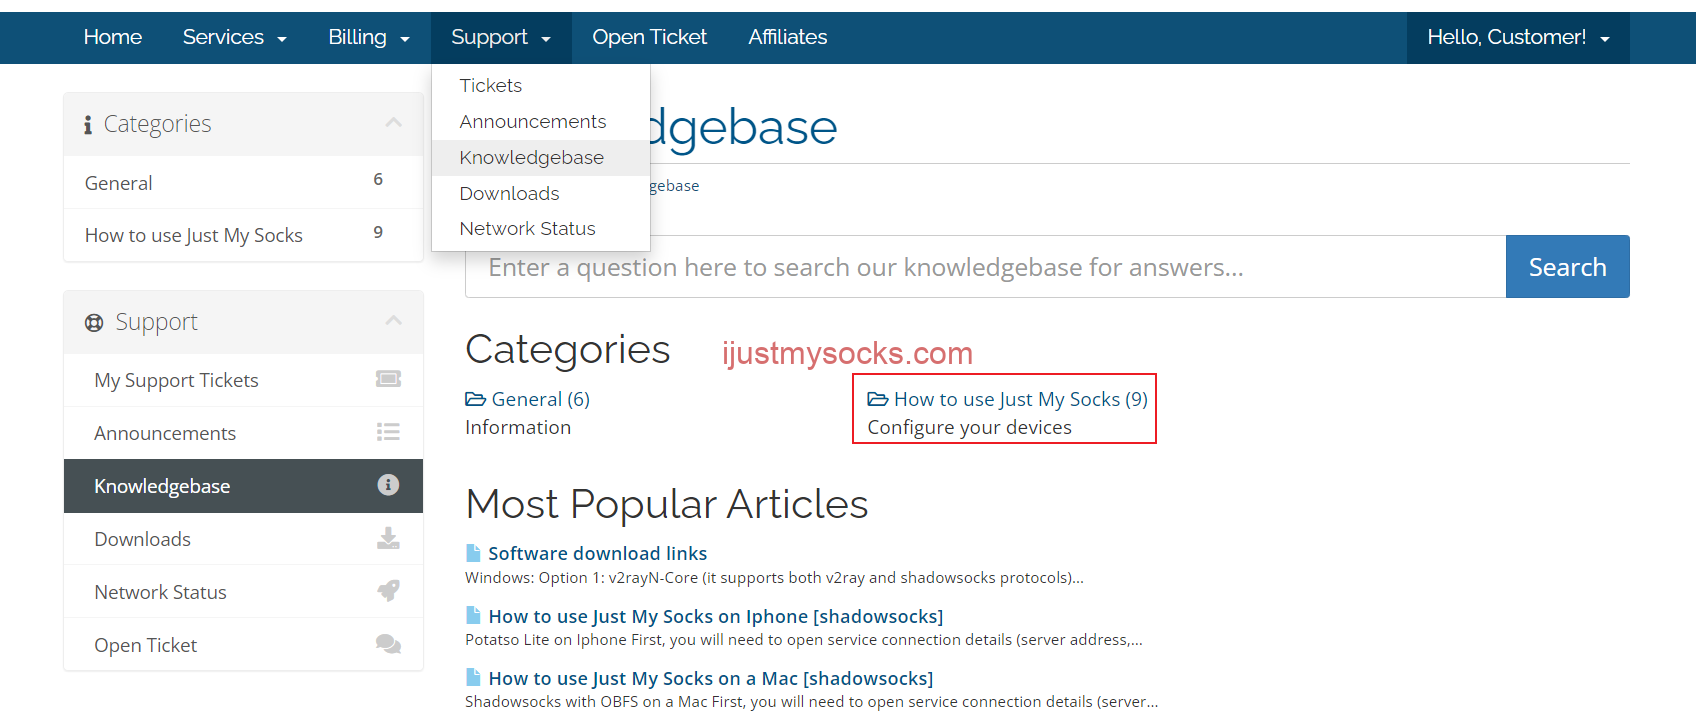Focus the knowledgebase search question field
This screenshot has width=1696, height=711.
pyautogui.click(x=986, y=267)
